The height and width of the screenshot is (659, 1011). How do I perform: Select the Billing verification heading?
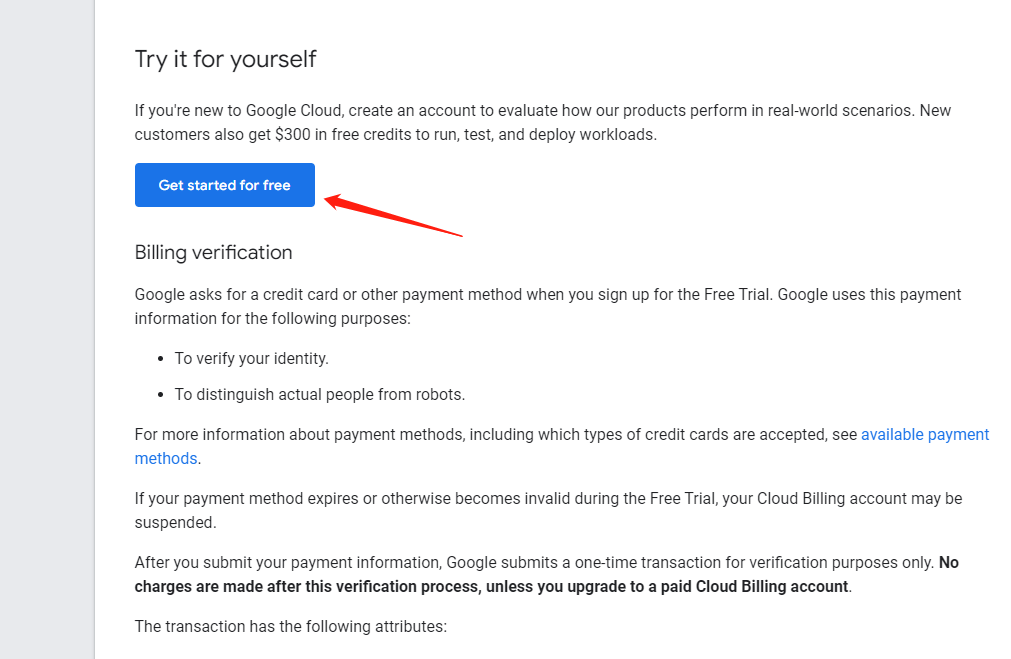tap(213, 252)
